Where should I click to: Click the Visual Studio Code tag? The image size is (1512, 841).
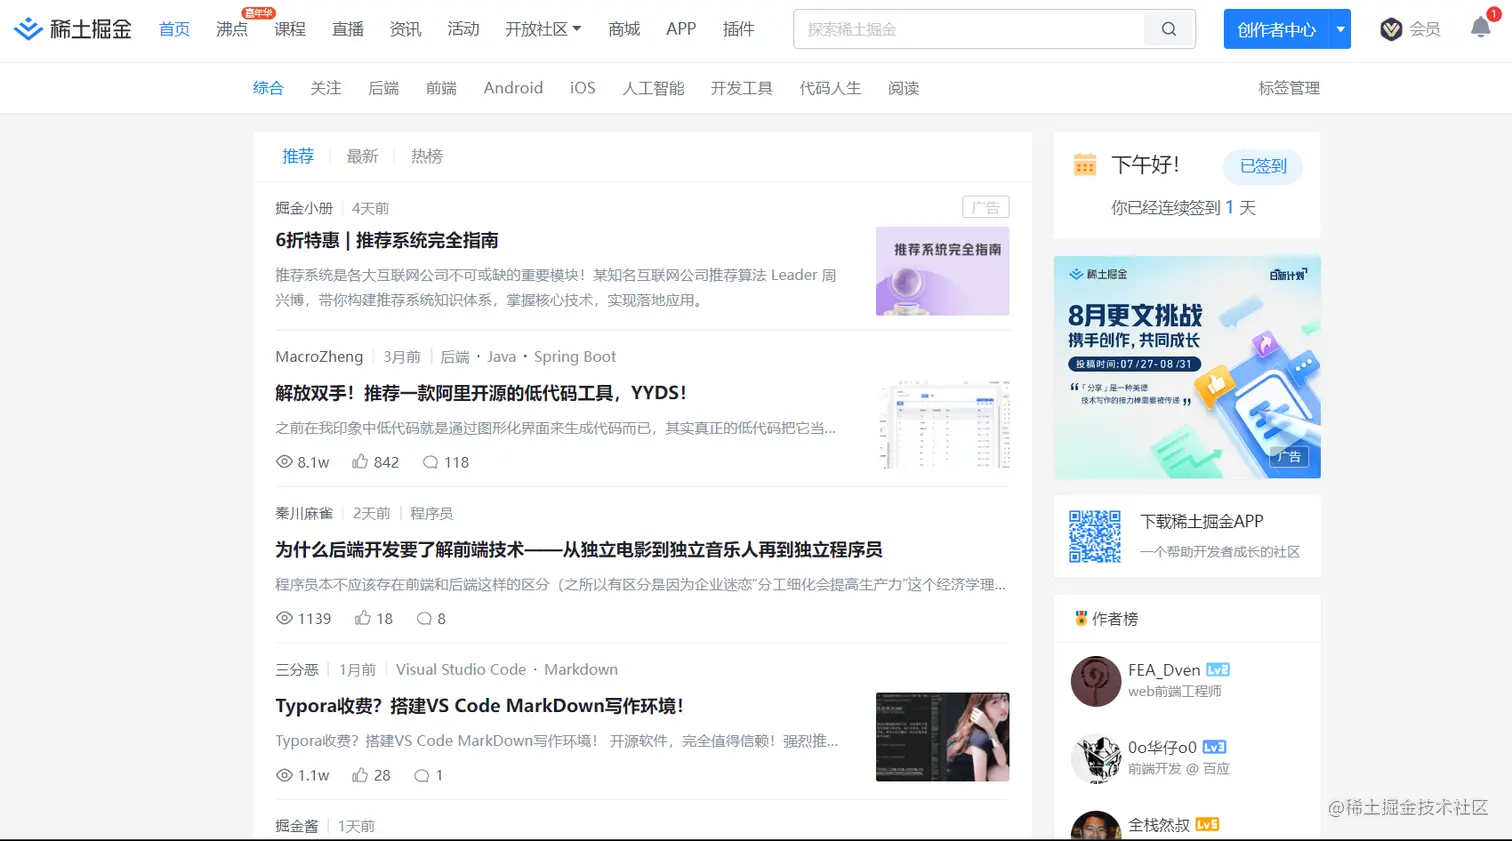pyautogui.click(x=461, y=670)
